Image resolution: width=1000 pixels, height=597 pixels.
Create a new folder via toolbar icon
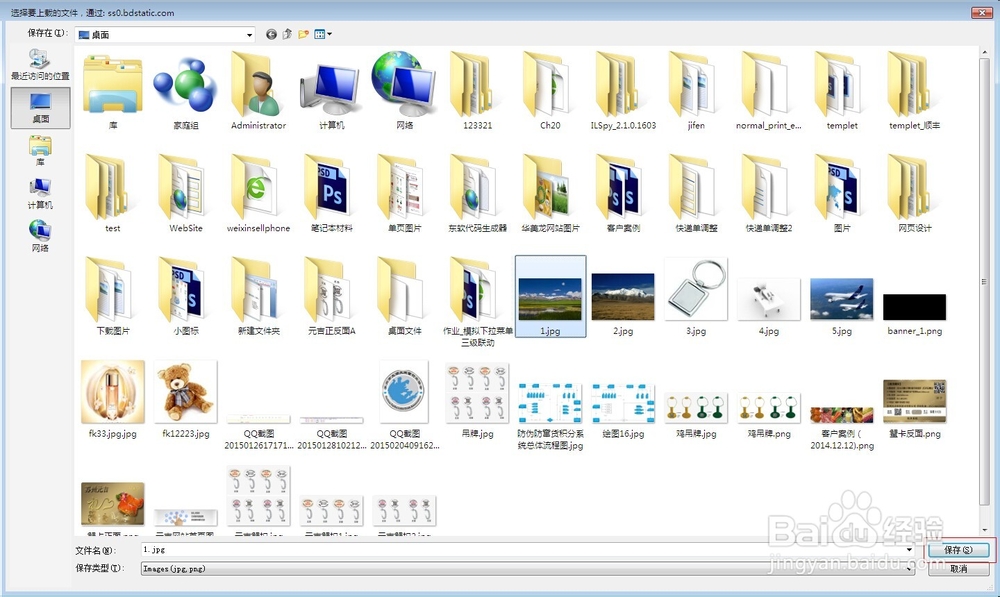click(x=304, y=34)
